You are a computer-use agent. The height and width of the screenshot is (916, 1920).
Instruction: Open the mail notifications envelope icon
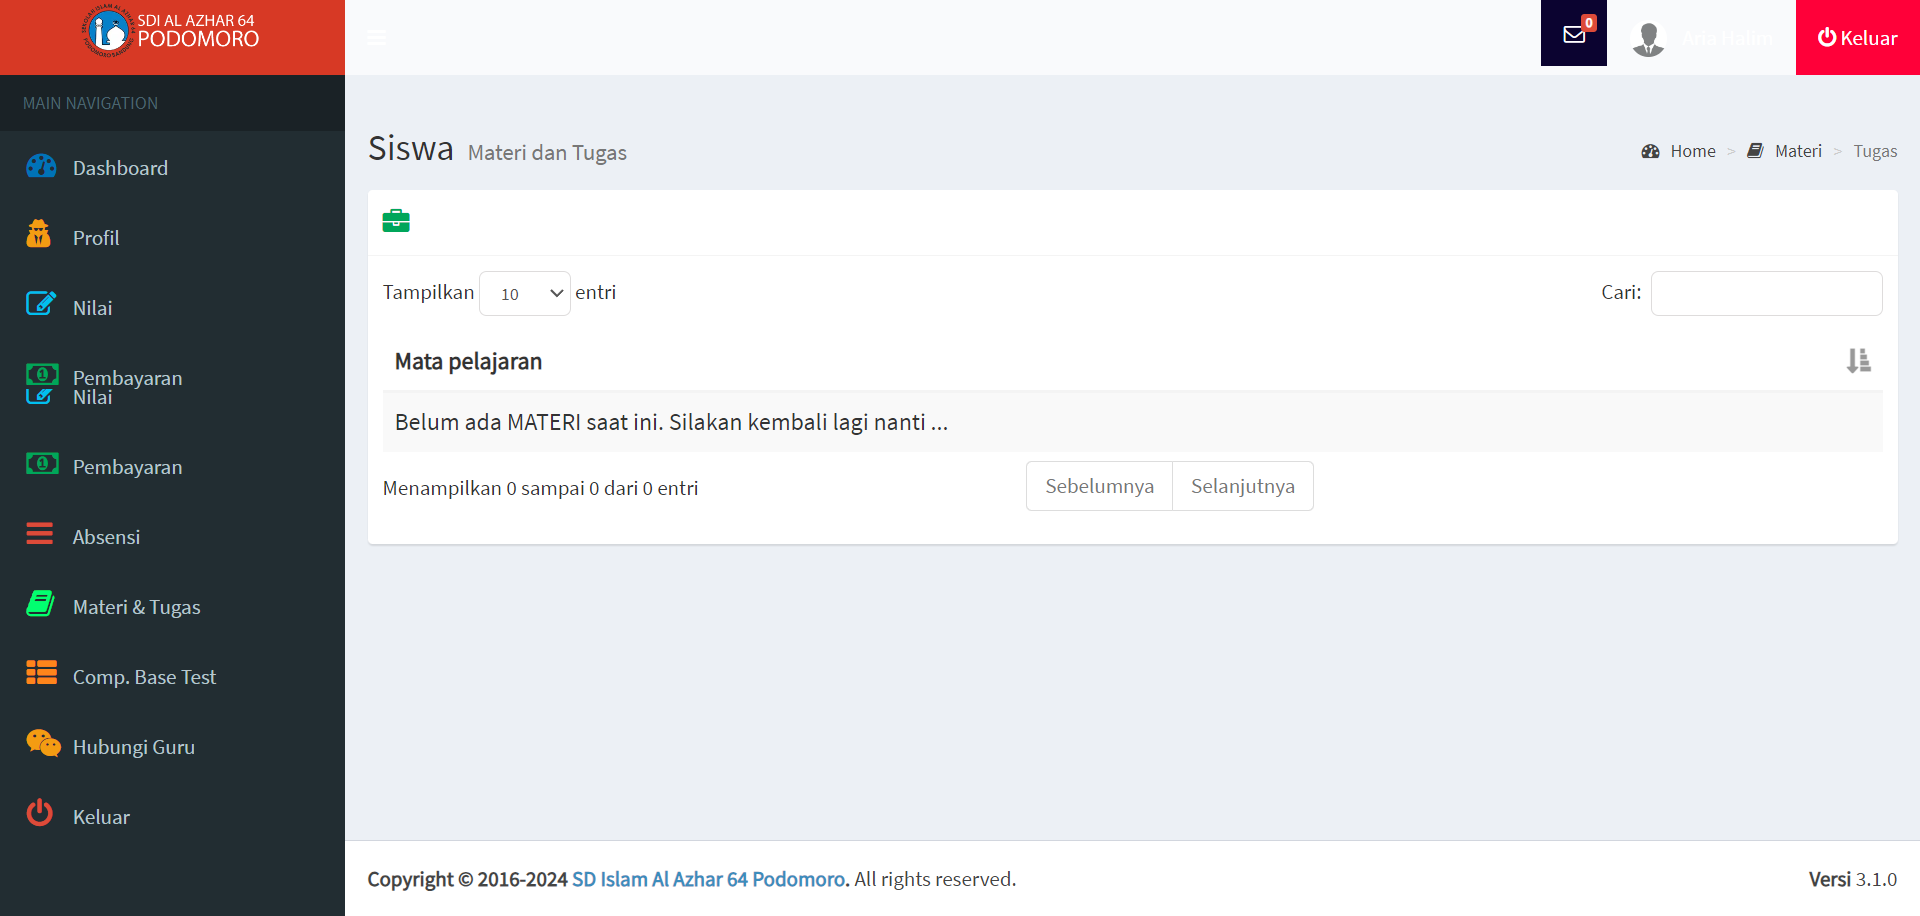click(1573, 35)
